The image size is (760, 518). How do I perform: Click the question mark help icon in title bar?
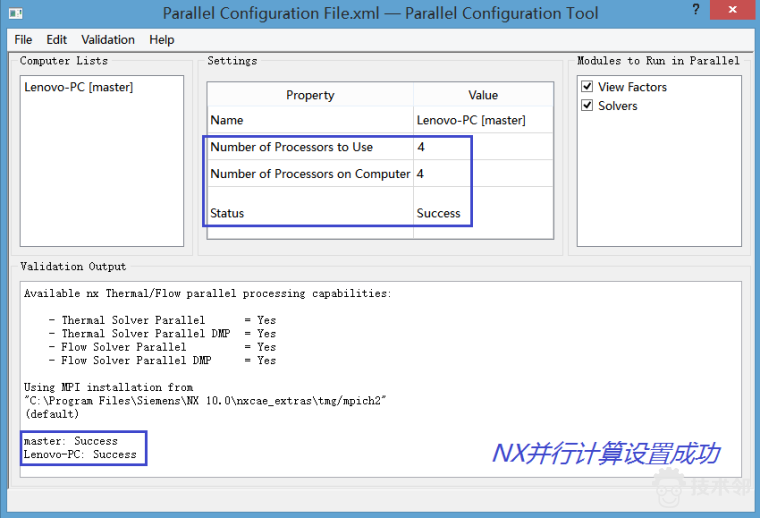click(697, 10)
